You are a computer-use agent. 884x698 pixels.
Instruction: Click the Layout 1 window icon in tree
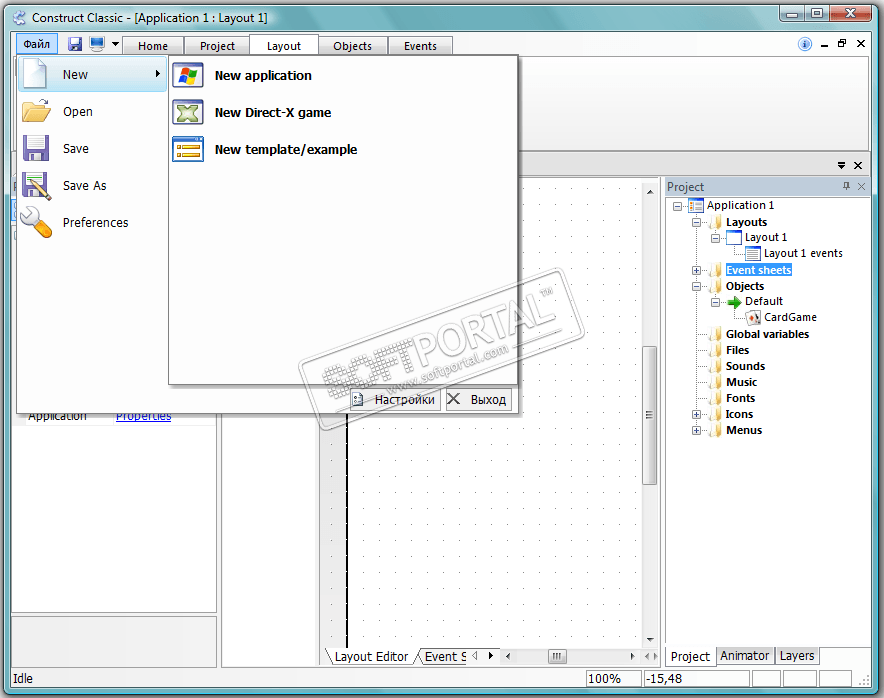point(733,238)
